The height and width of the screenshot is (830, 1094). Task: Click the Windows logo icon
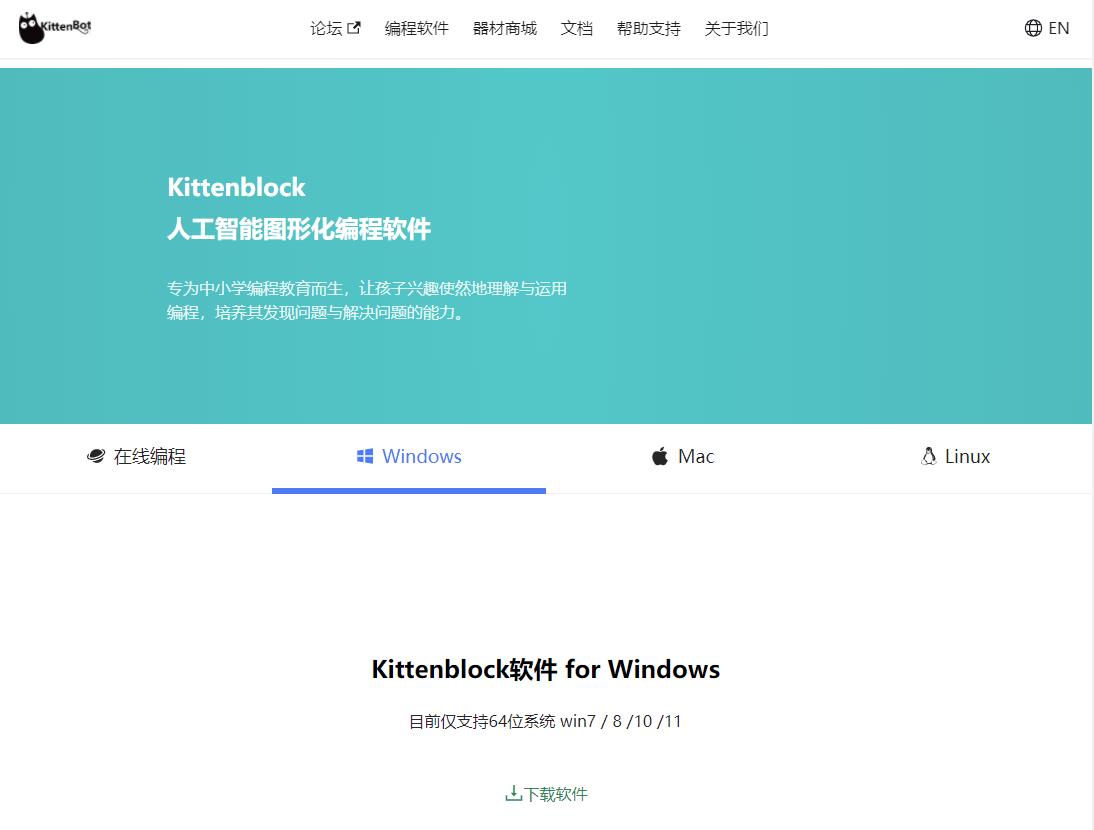tap(365, 456)
